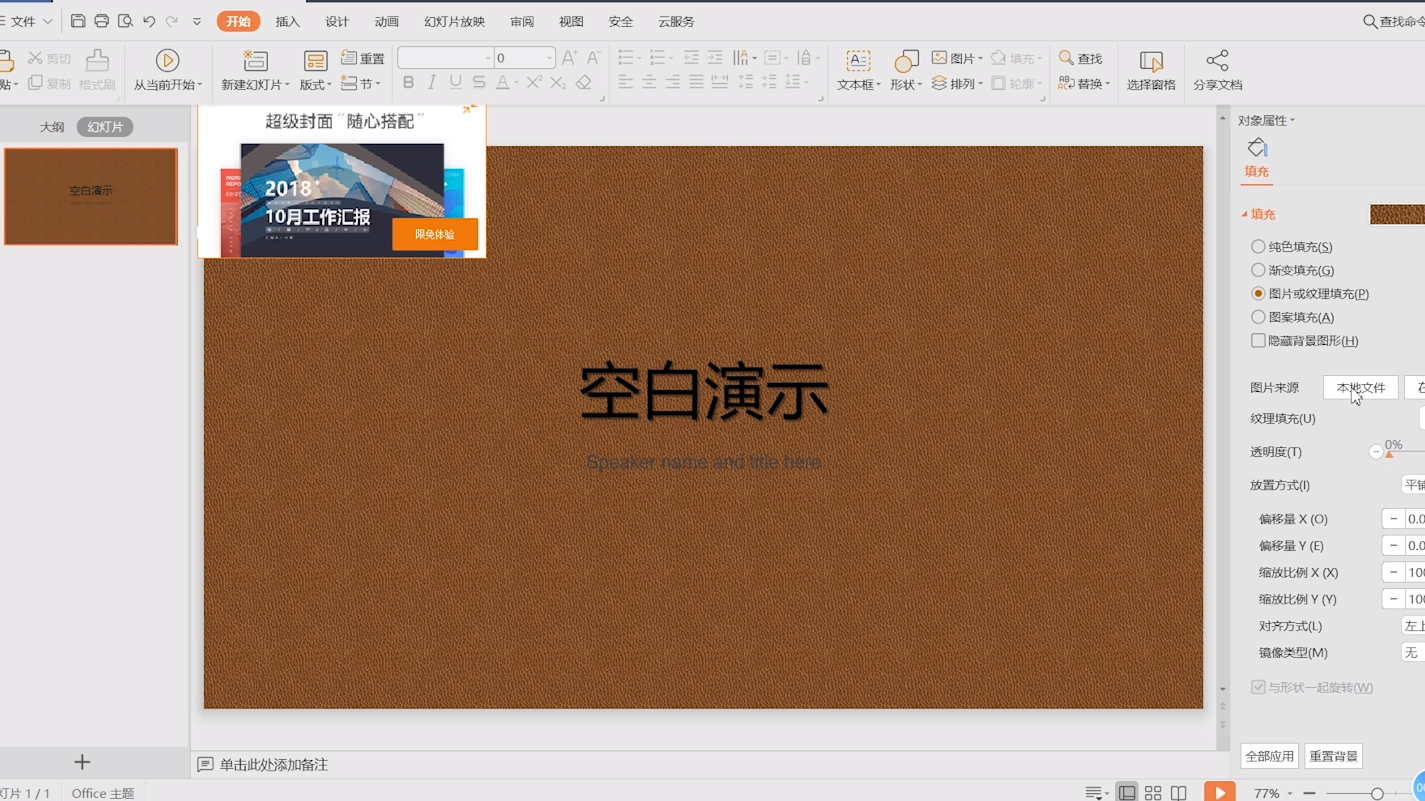Image resolution: width=1425 pixels, height=801 pixels.
Task: Select Gradient fill (渐变填充) radio button
Action: [1258, 270]
